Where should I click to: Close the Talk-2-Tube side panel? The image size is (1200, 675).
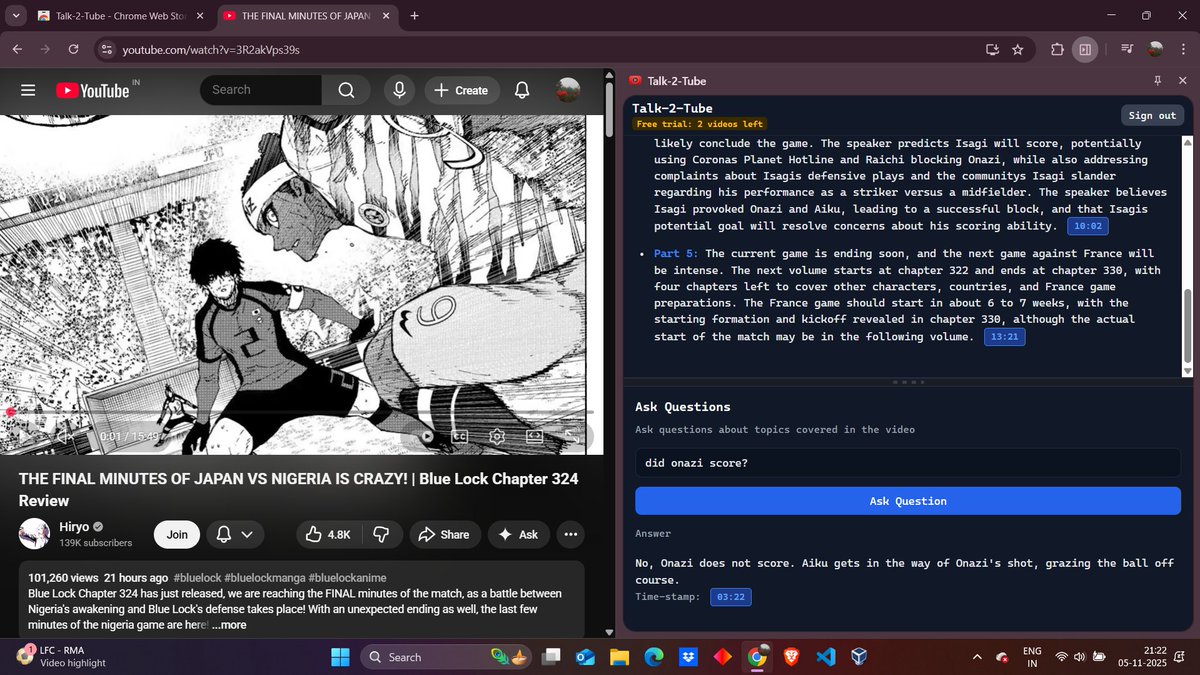coord(1182,81)
